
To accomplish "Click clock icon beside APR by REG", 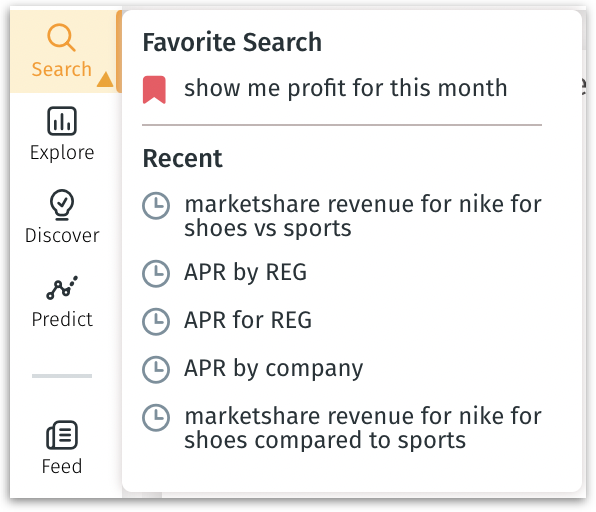I will [x=156, y=273].
